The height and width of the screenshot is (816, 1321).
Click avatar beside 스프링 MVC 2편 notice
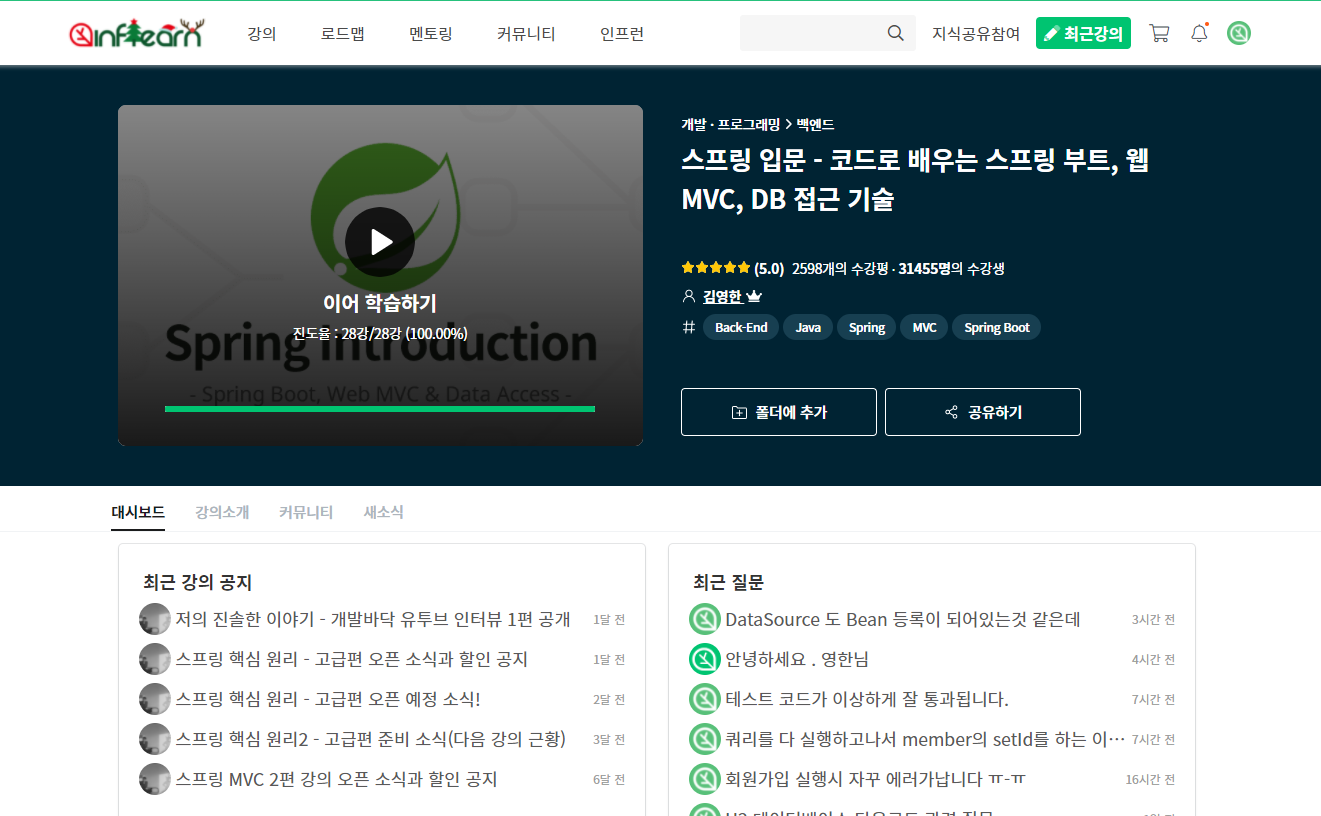tap(155, 779)
